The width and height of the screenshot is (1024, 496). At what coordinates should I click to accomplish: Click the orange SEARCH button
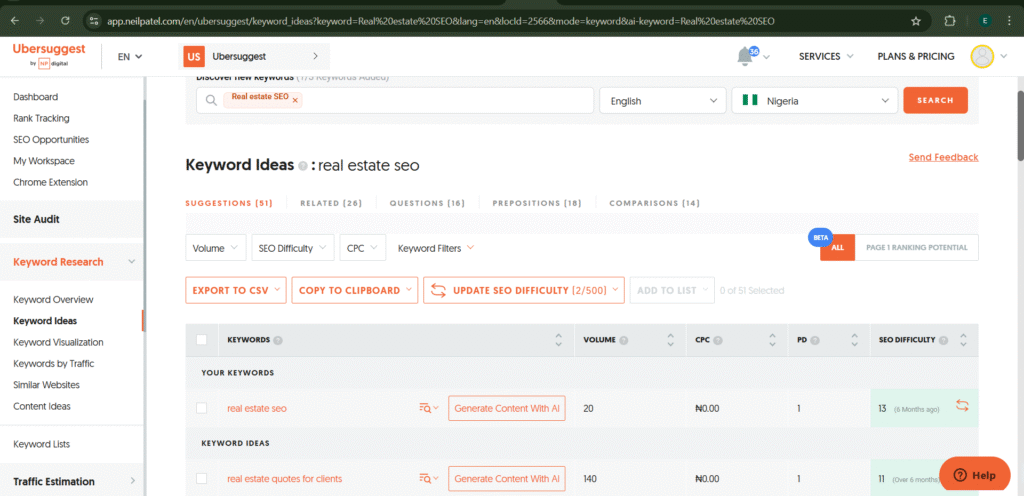click(x=935, y=101)
